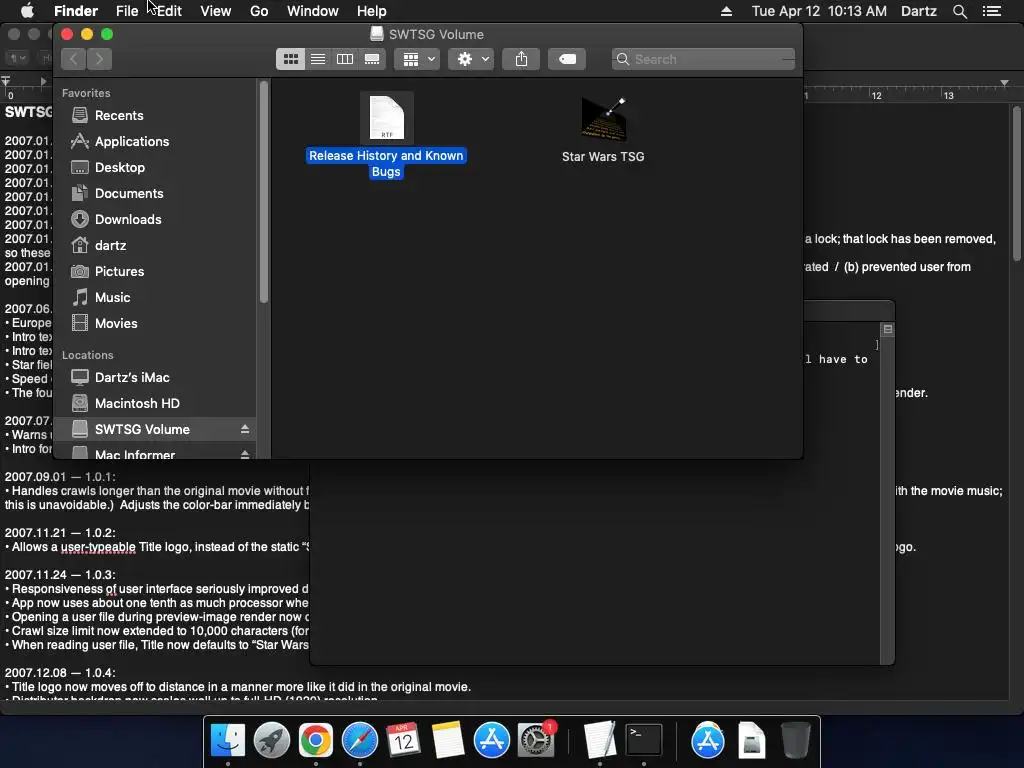Screen dimensions: 1024x768
Task: Go forward with the Finder forward arrow
Action: [99, 59]
